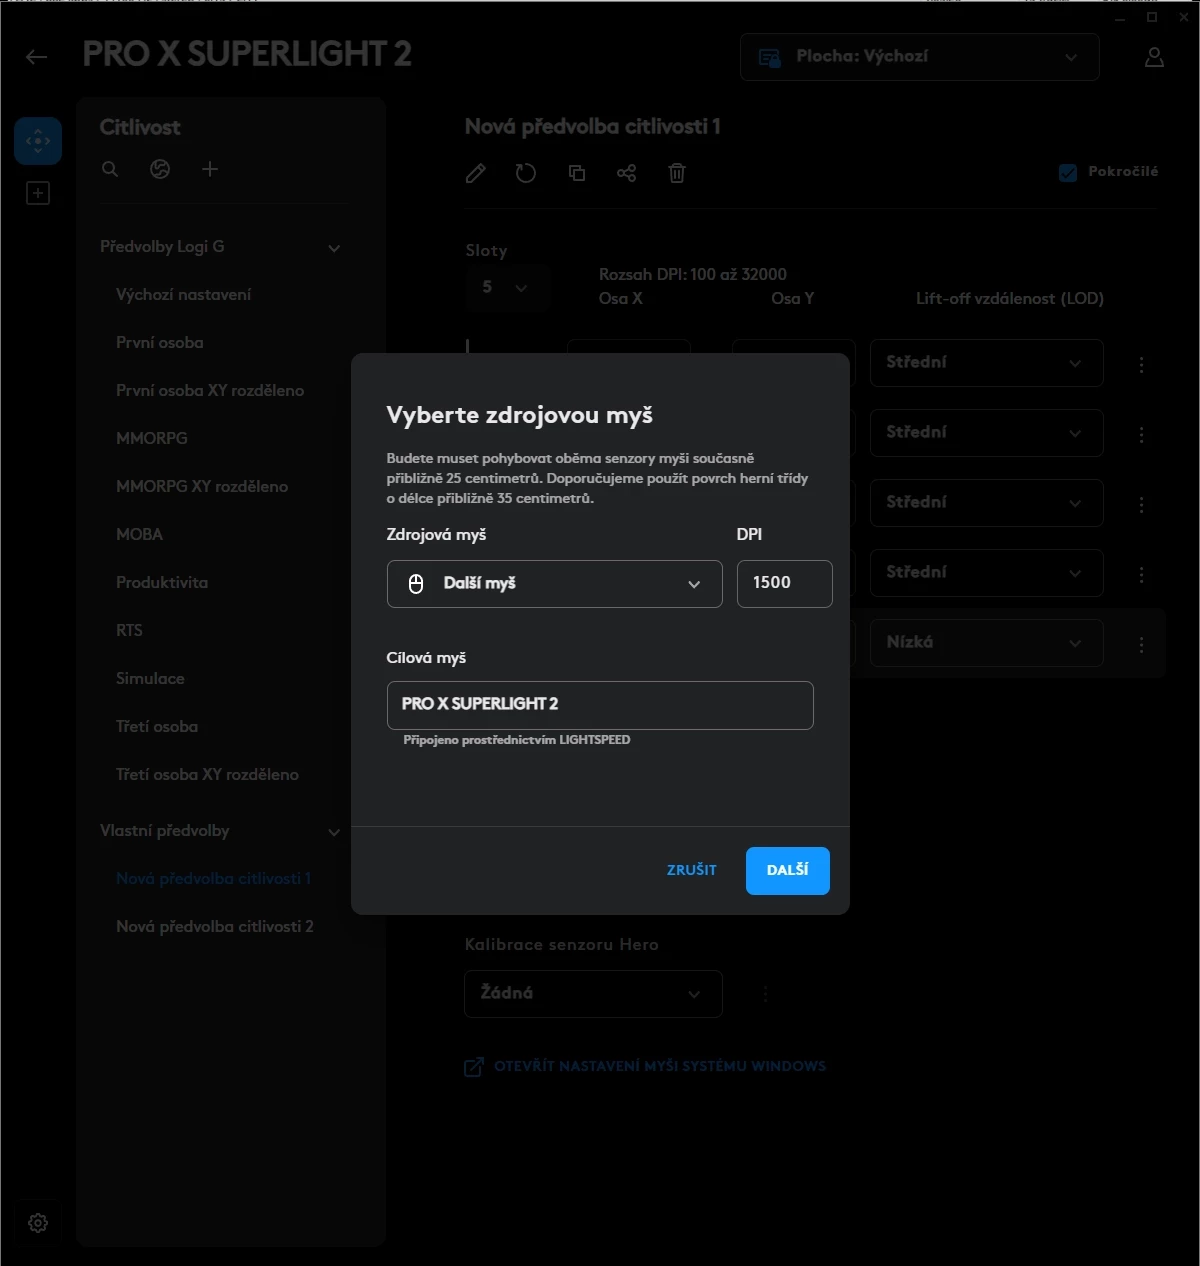Select the Produktivita preset
Screen dimensions: 1200x1266
click(x=162, y=583)
